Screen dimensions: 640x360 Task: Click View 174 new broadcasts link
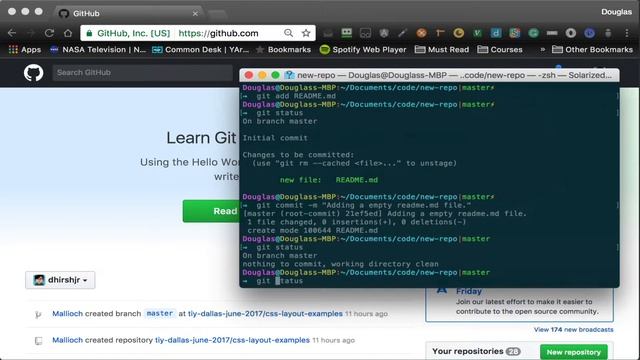point(573,329)
